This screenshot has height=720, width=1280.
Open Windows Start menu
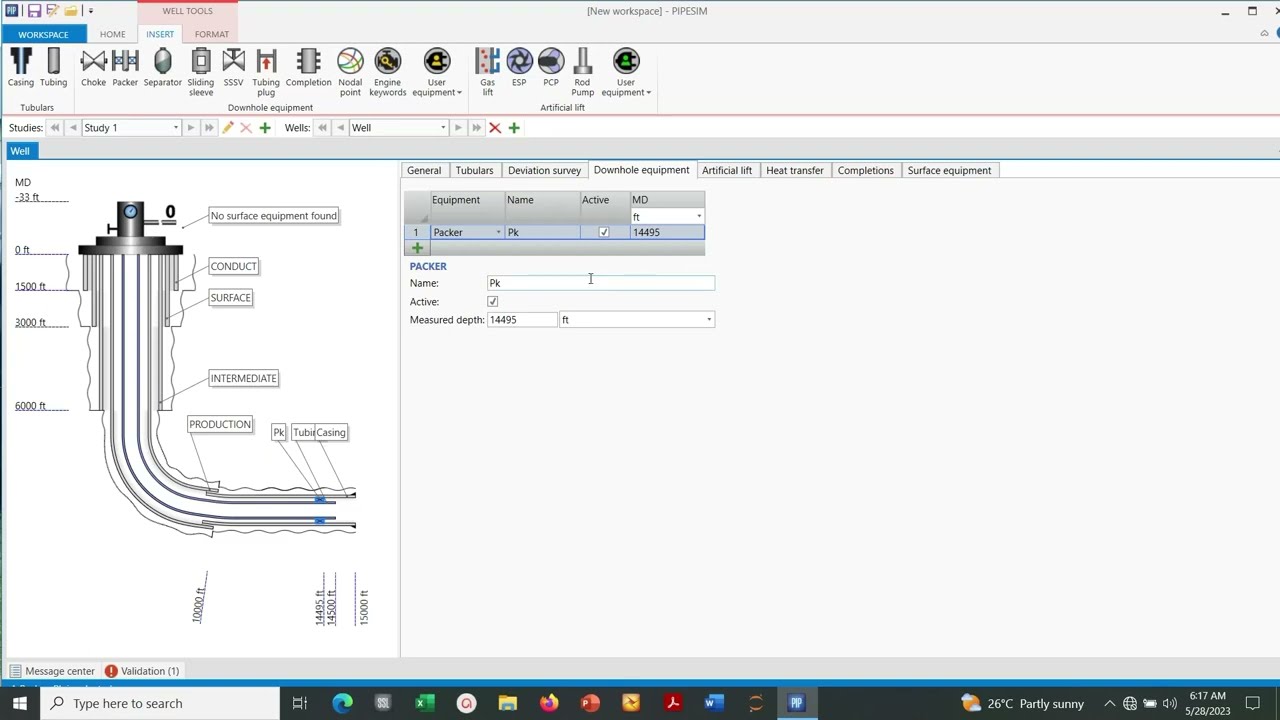point(20,703)
